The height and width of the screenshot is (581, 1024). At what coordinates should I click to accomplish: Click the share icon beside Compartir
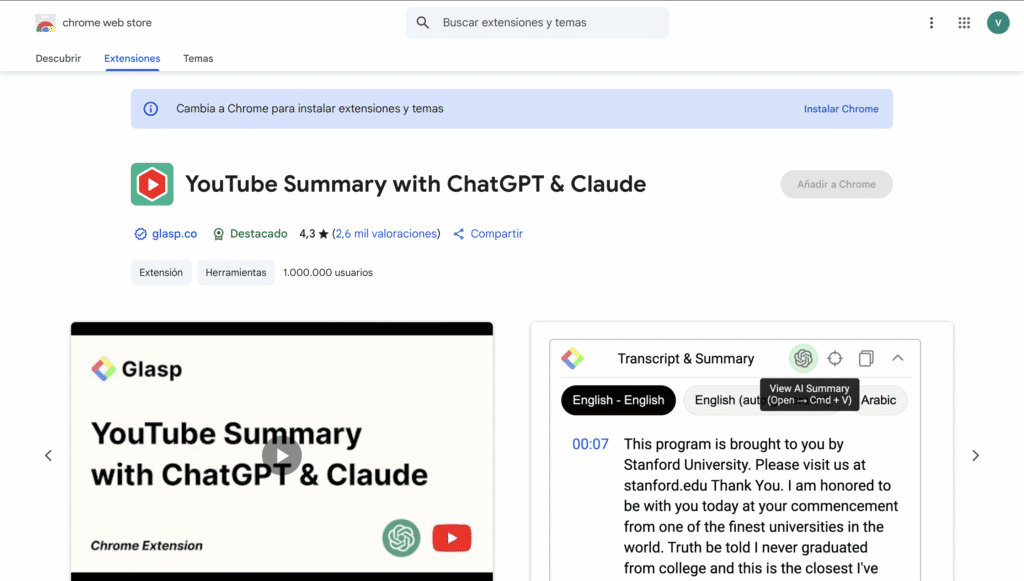coord(459,234)
